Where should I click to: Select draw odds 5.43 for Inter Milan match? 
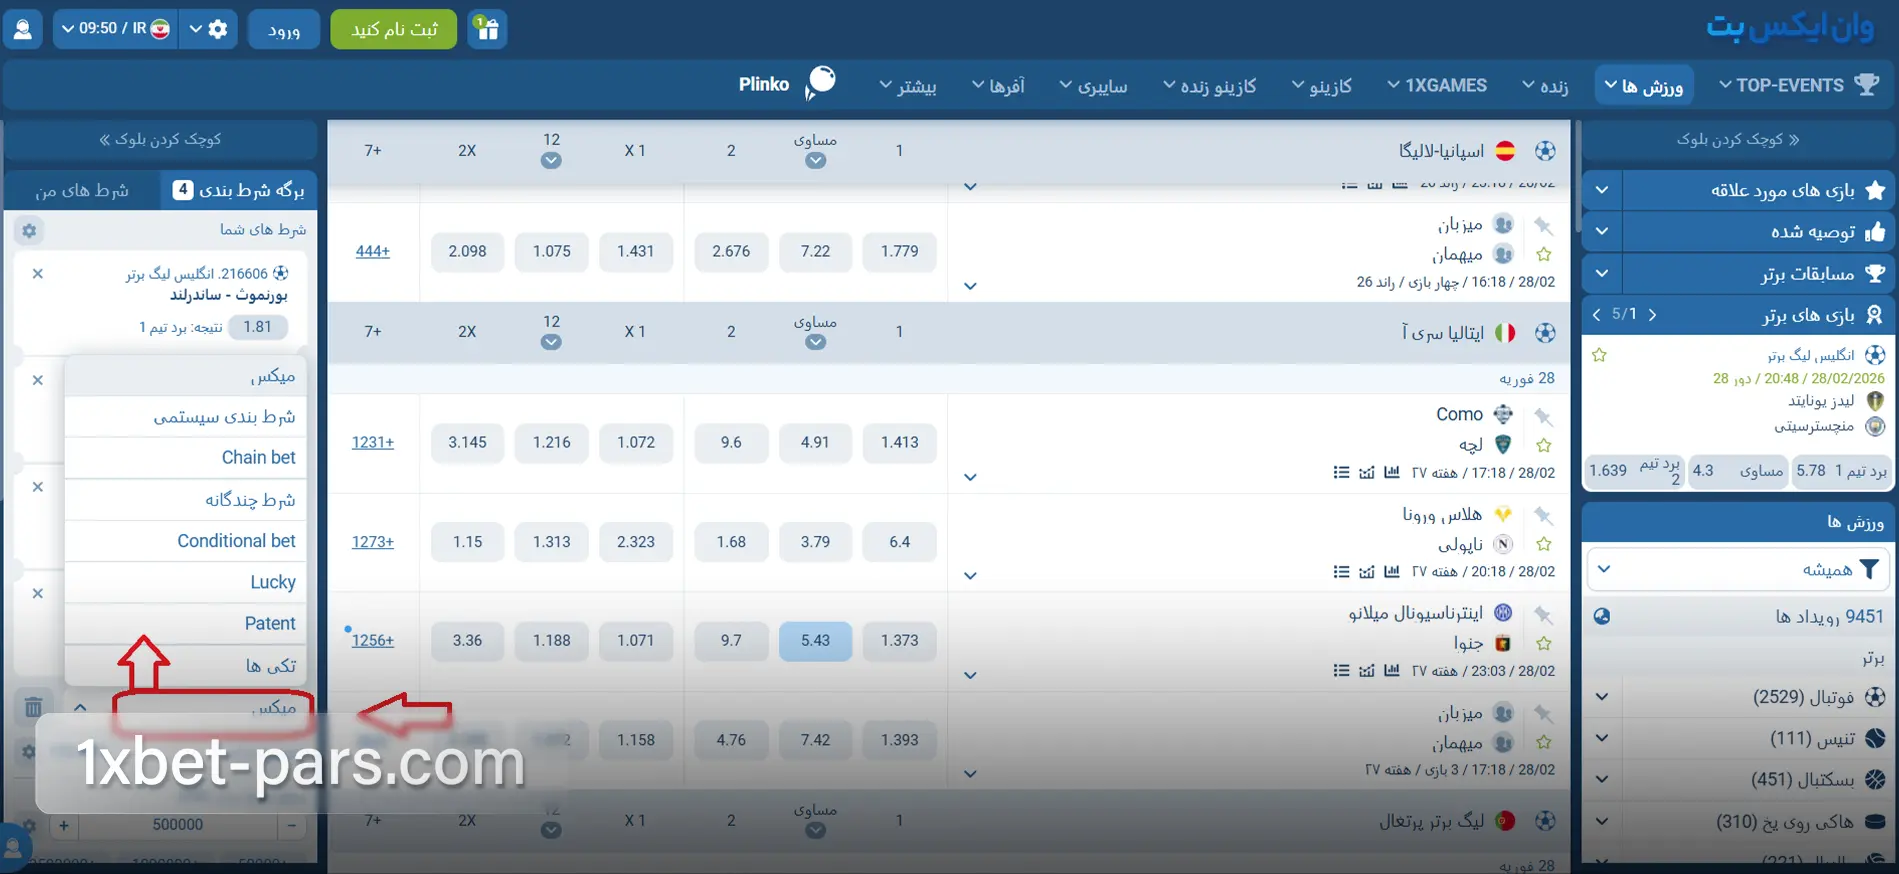pos(815,640)
